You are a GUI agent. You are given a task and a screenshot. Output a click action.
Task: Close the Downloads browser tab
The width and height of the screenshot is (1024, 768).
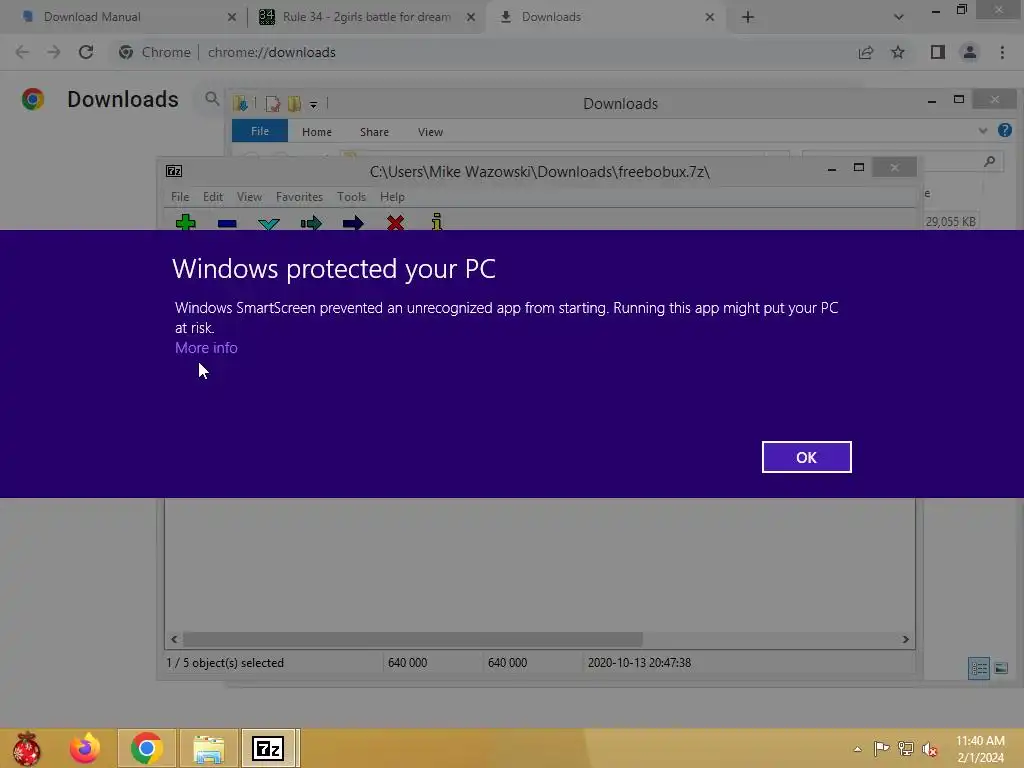tap(710, 17)
